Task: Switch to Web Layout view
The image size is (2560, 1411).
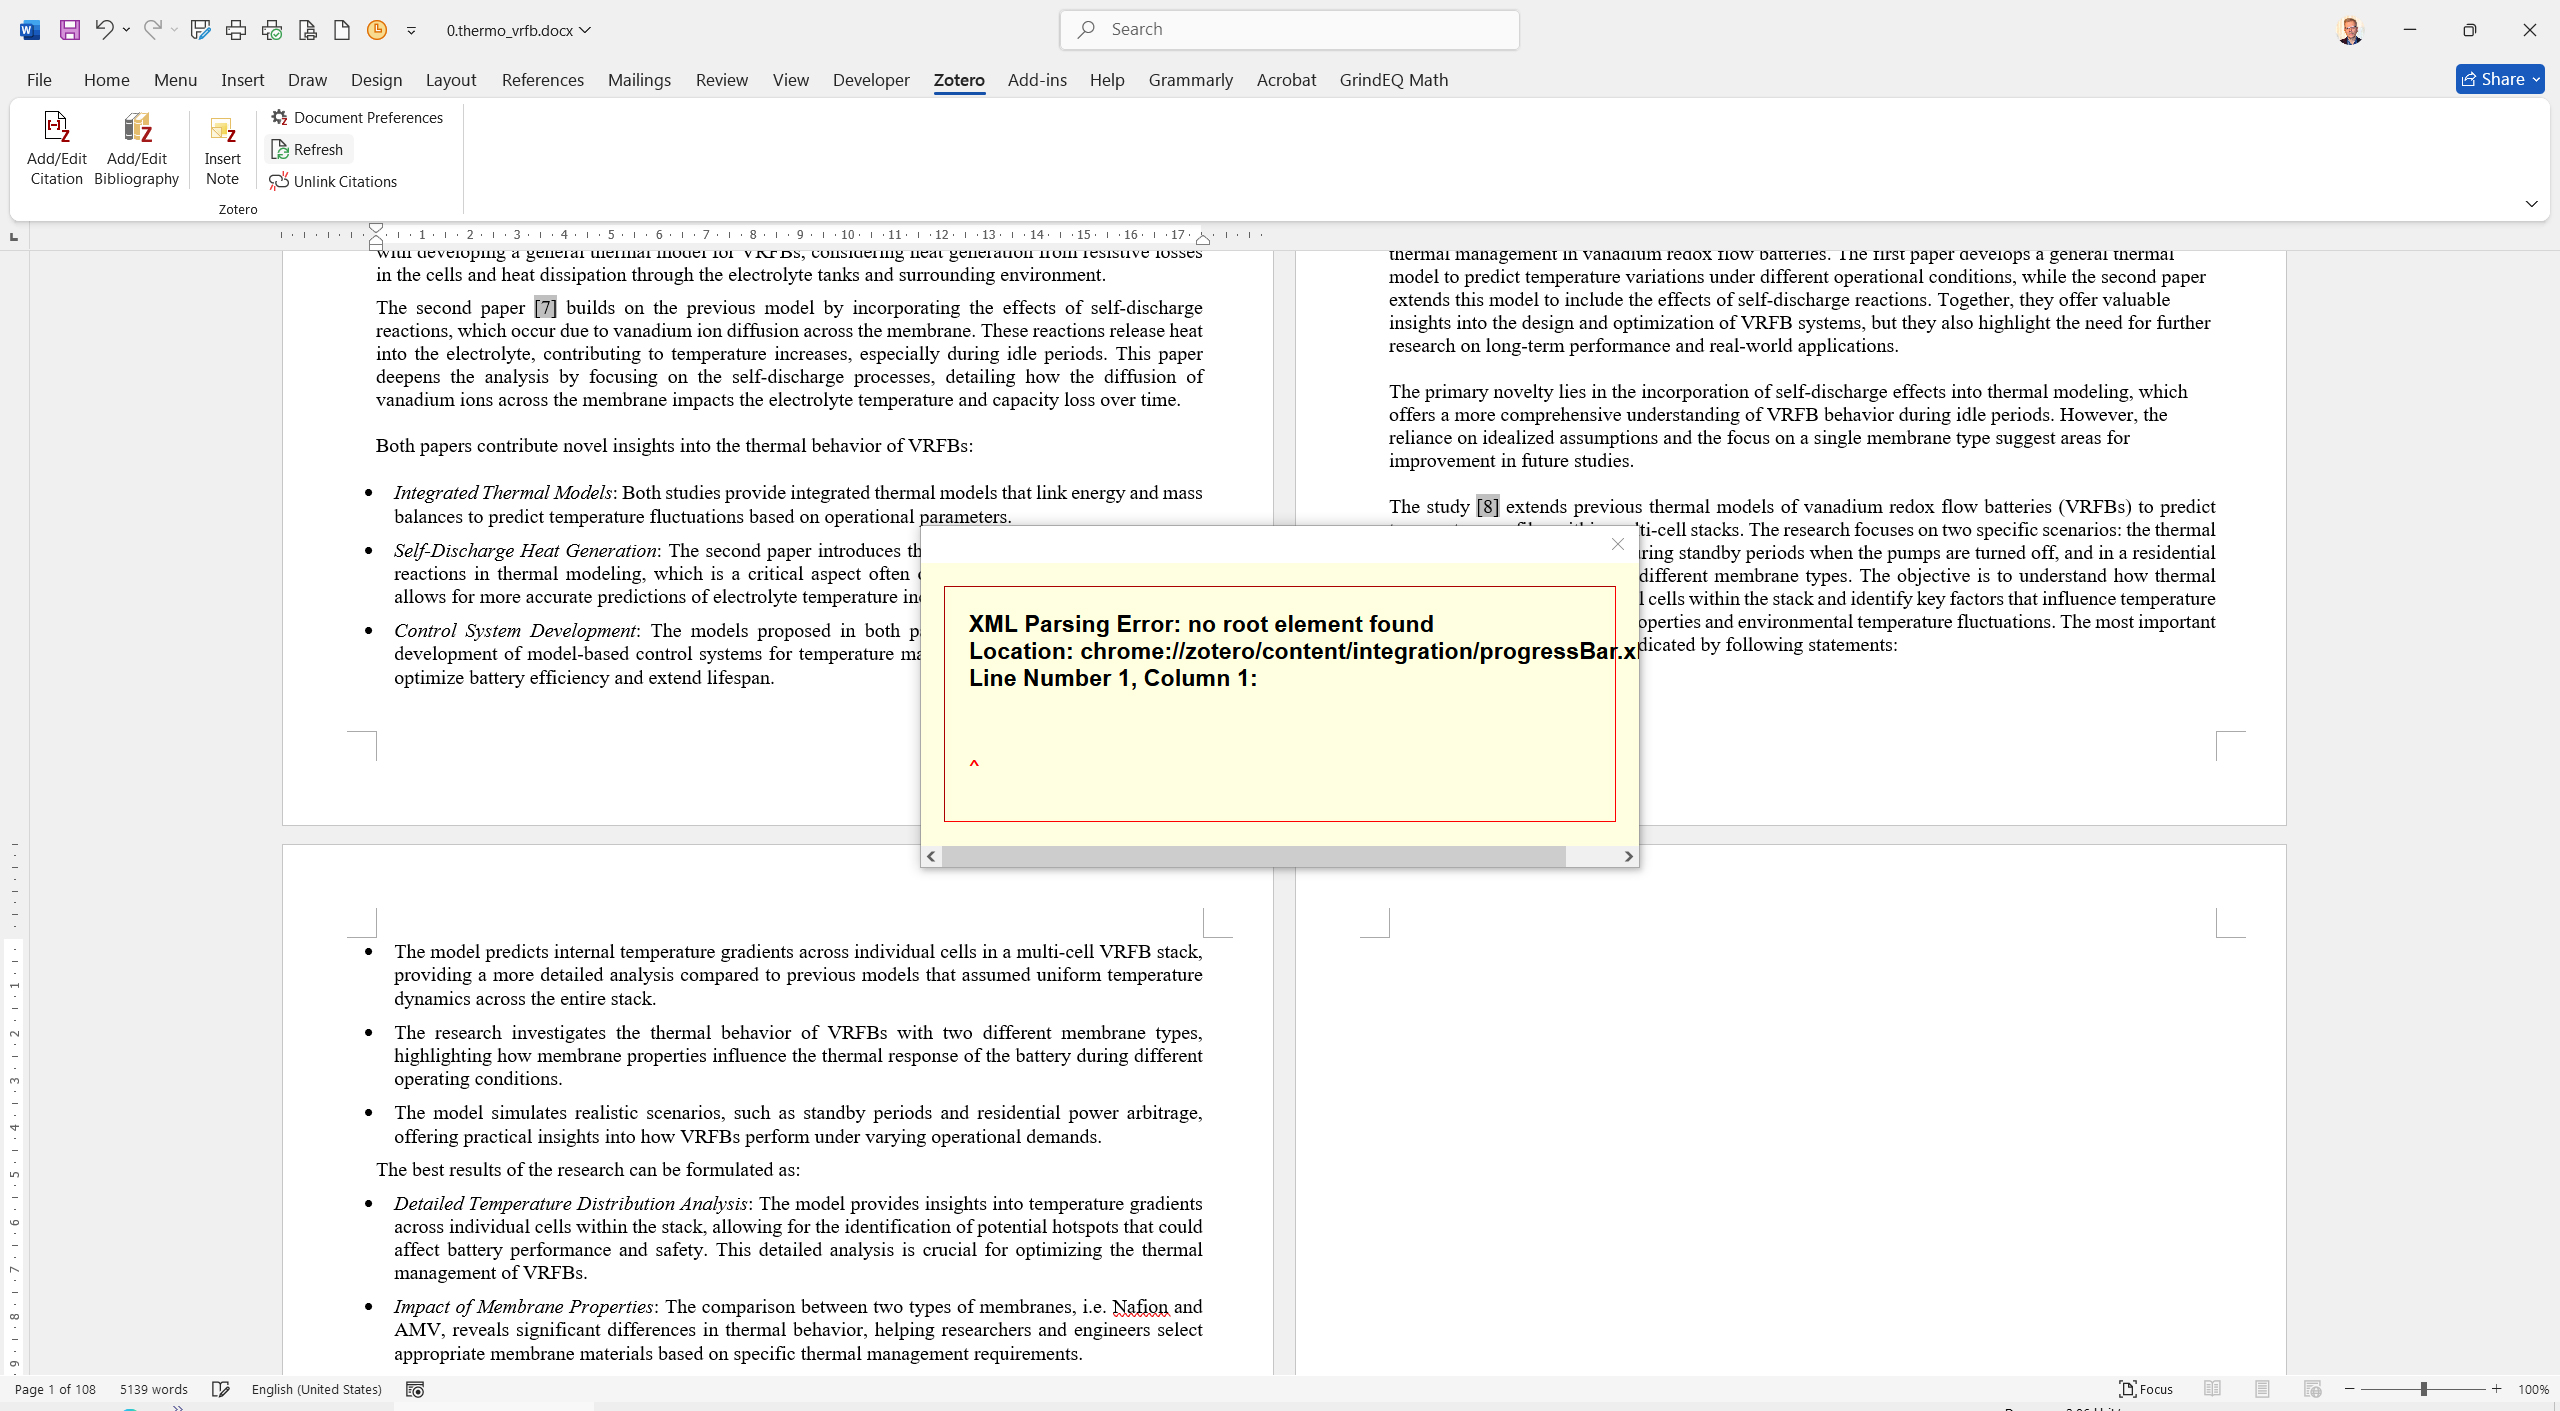Action: (x=2312, y=1389)
